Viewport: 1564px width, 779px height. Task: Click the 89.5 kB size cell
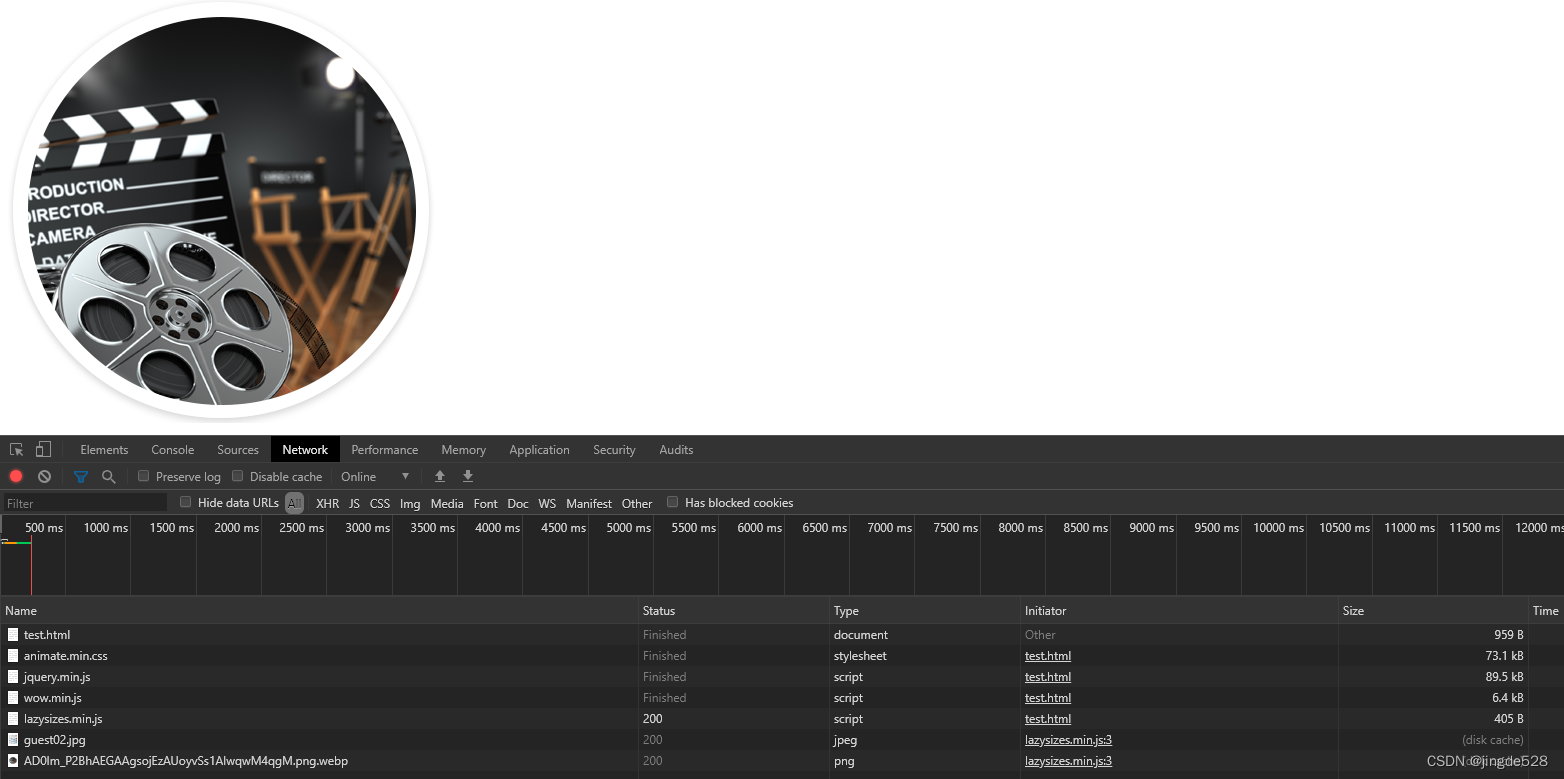pos(1433,677)
